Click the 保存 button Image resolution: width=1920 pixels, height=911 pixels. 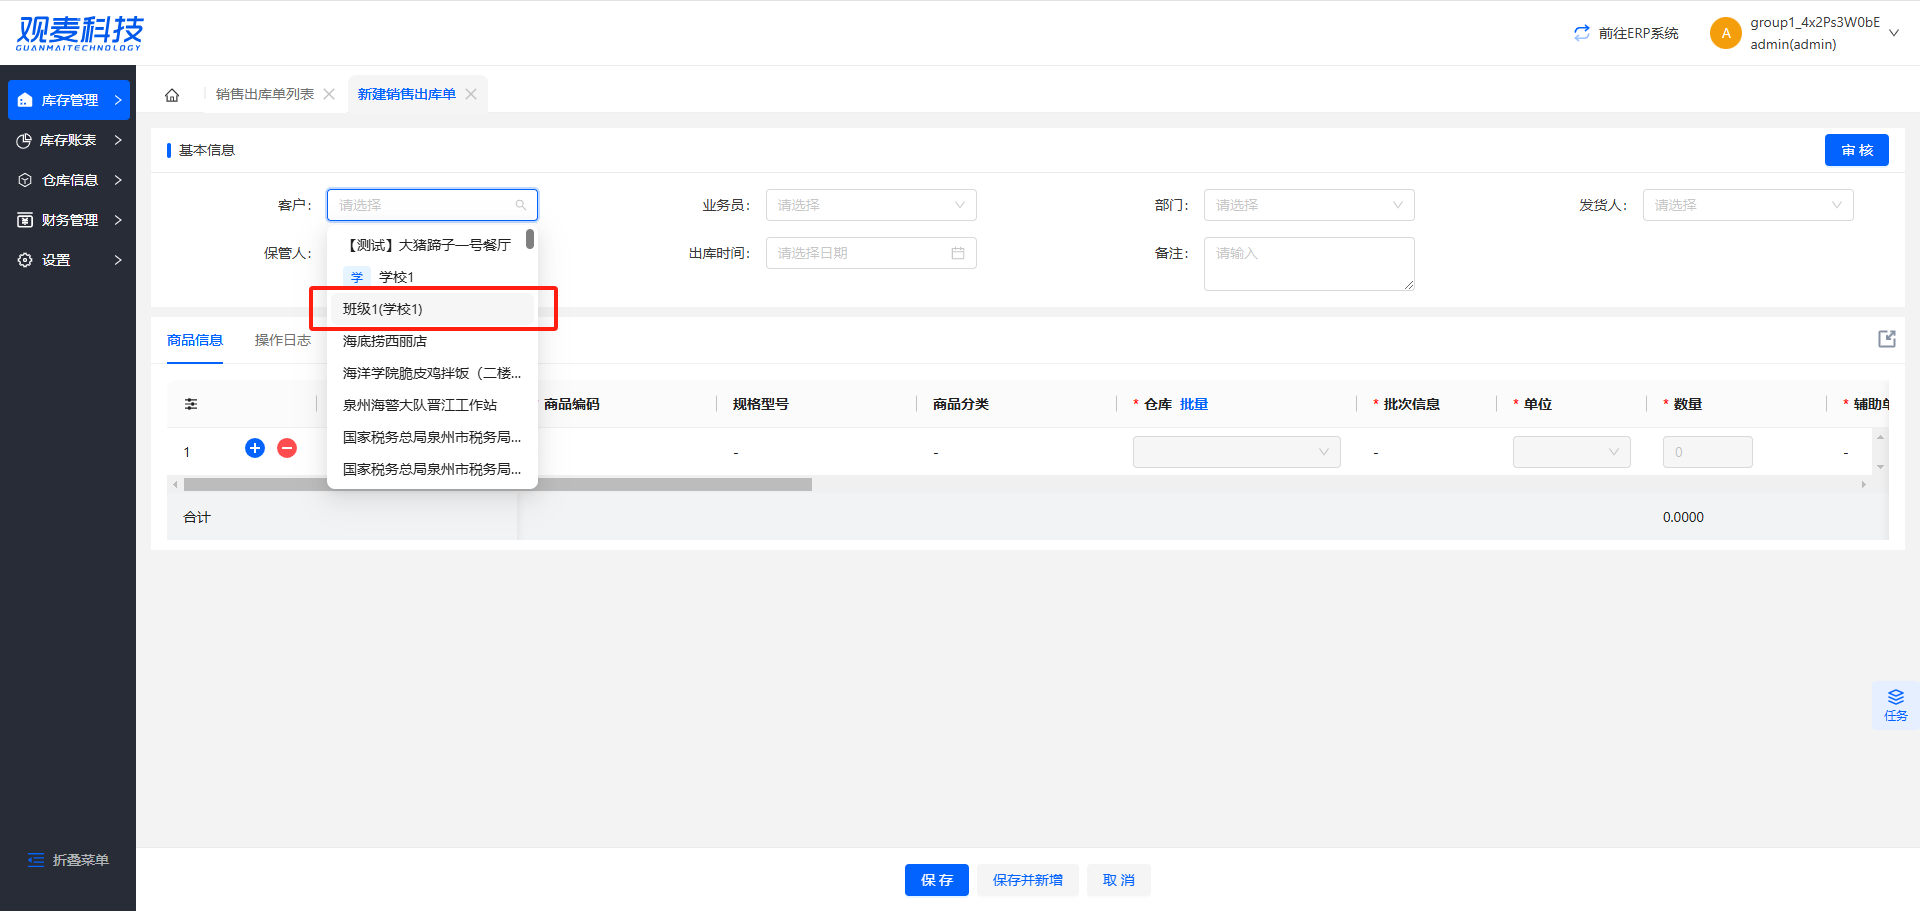click(x=937, y=880)
